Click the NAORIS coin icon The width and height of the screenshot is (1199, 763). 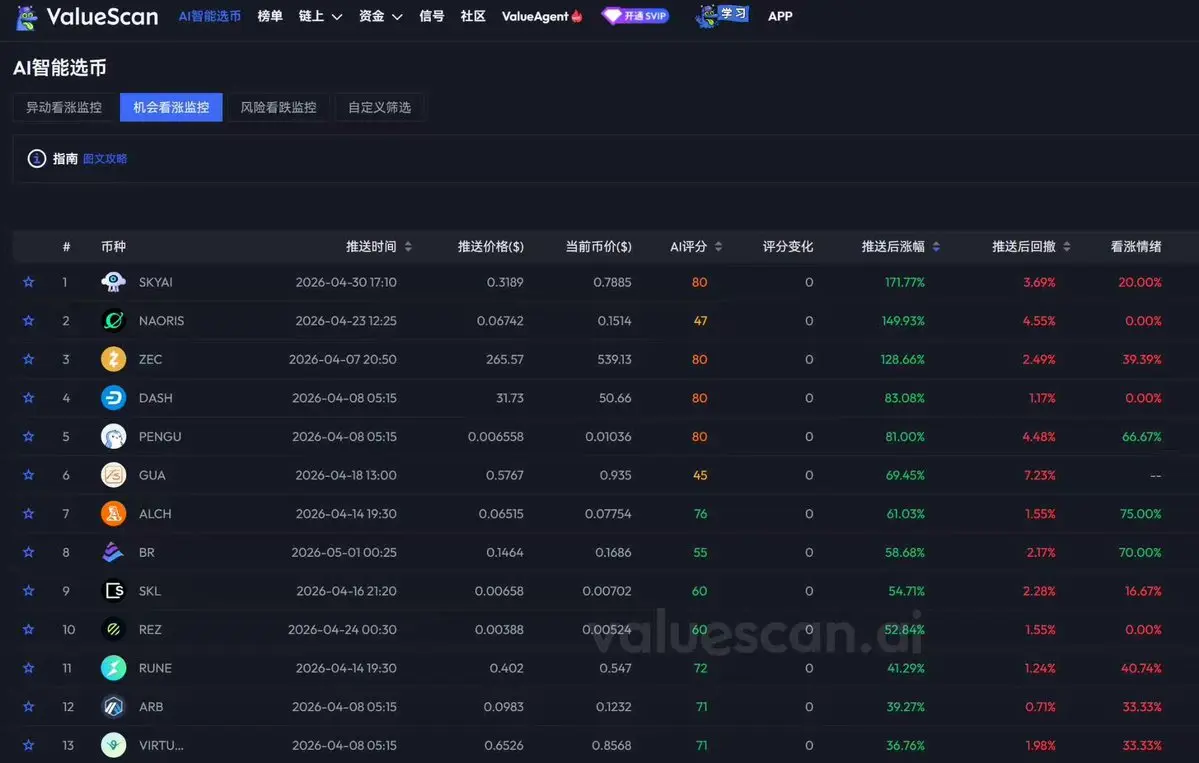click(x=113, y=320)
